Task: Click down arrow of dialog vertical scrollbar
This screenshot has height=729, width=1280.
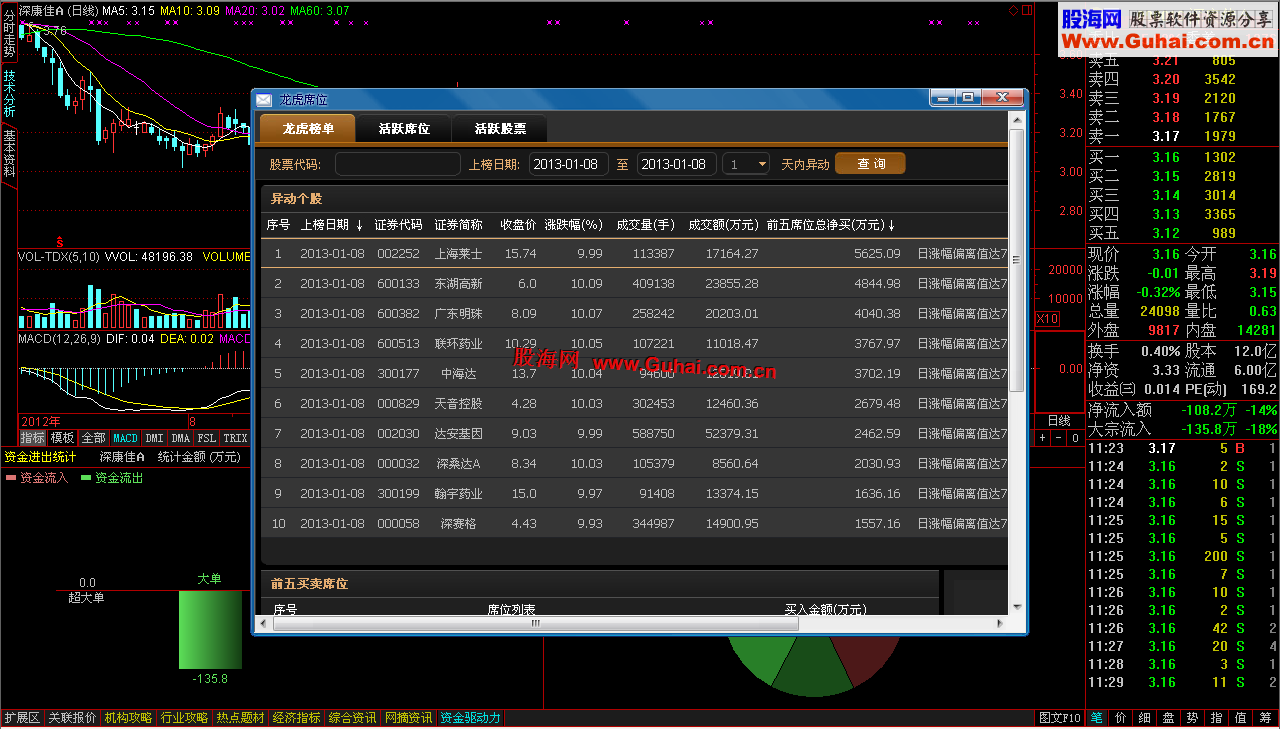Action: [x=1017, y=606]
